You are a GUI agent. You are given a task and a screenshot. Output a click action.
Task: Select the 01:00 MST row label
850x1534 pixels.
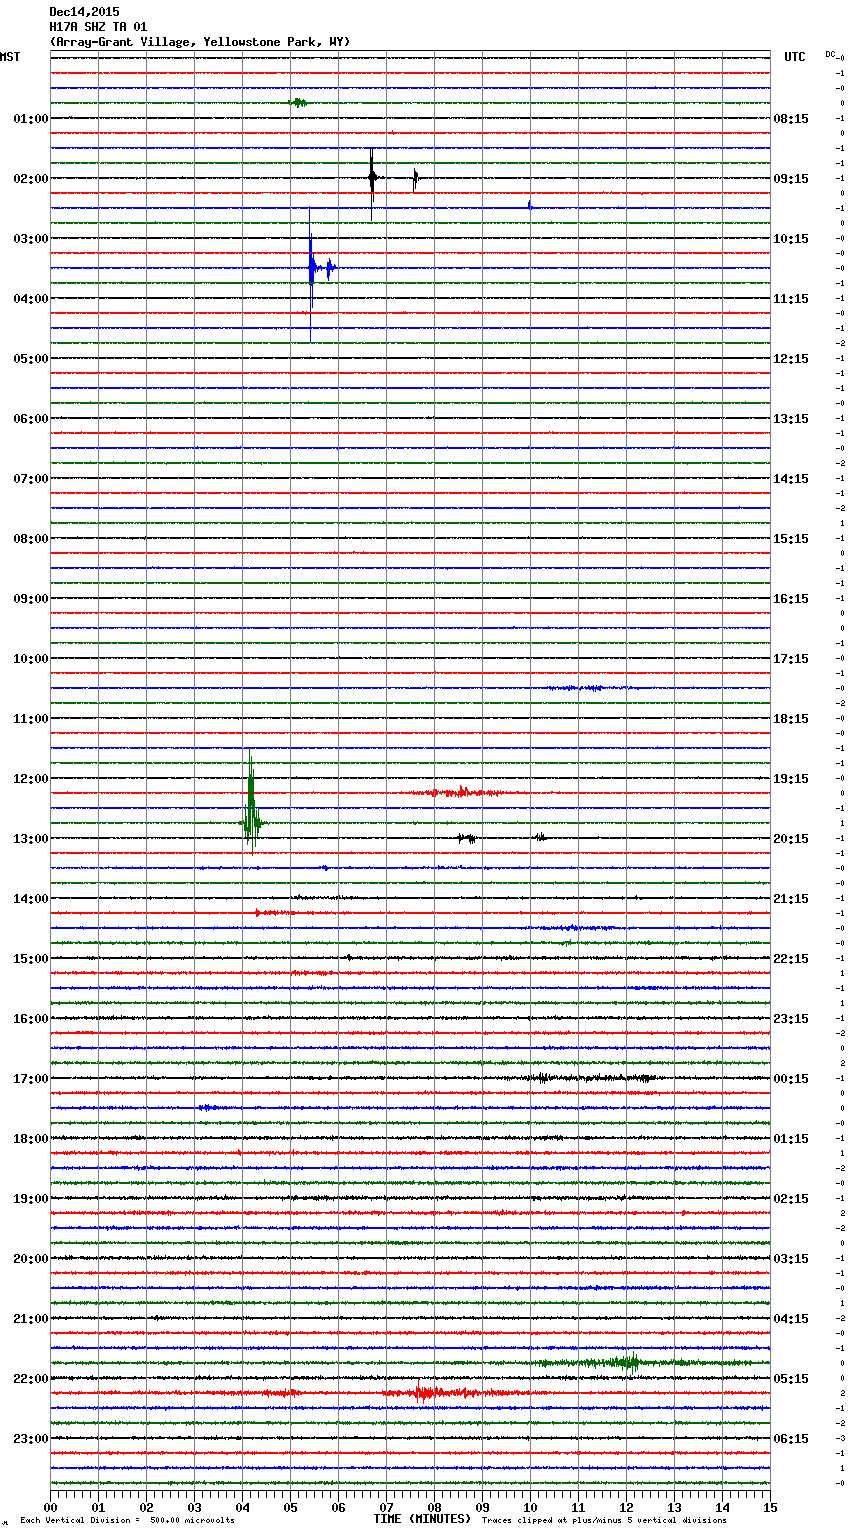click(30, 119)
